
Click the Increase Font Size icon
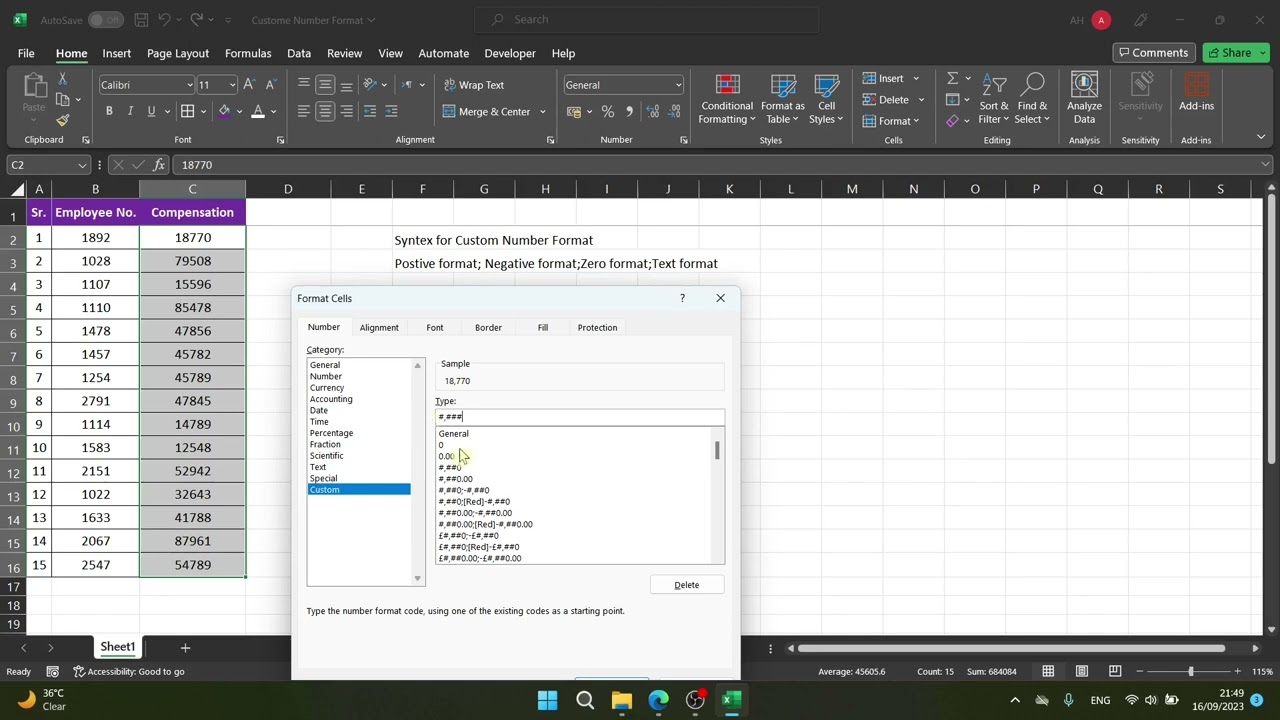250,85
